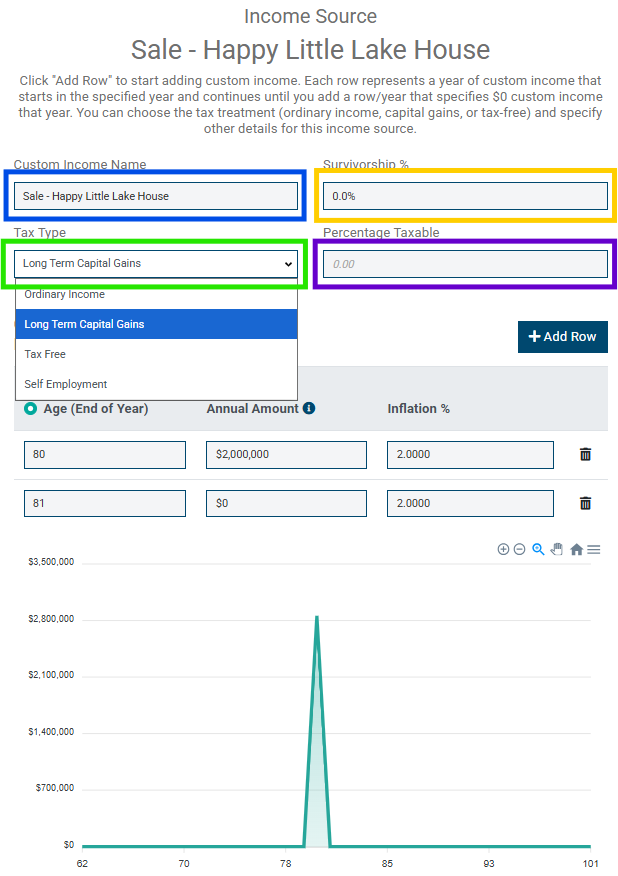
Task: Click the Annual Amount info icon
Action: 309,408
